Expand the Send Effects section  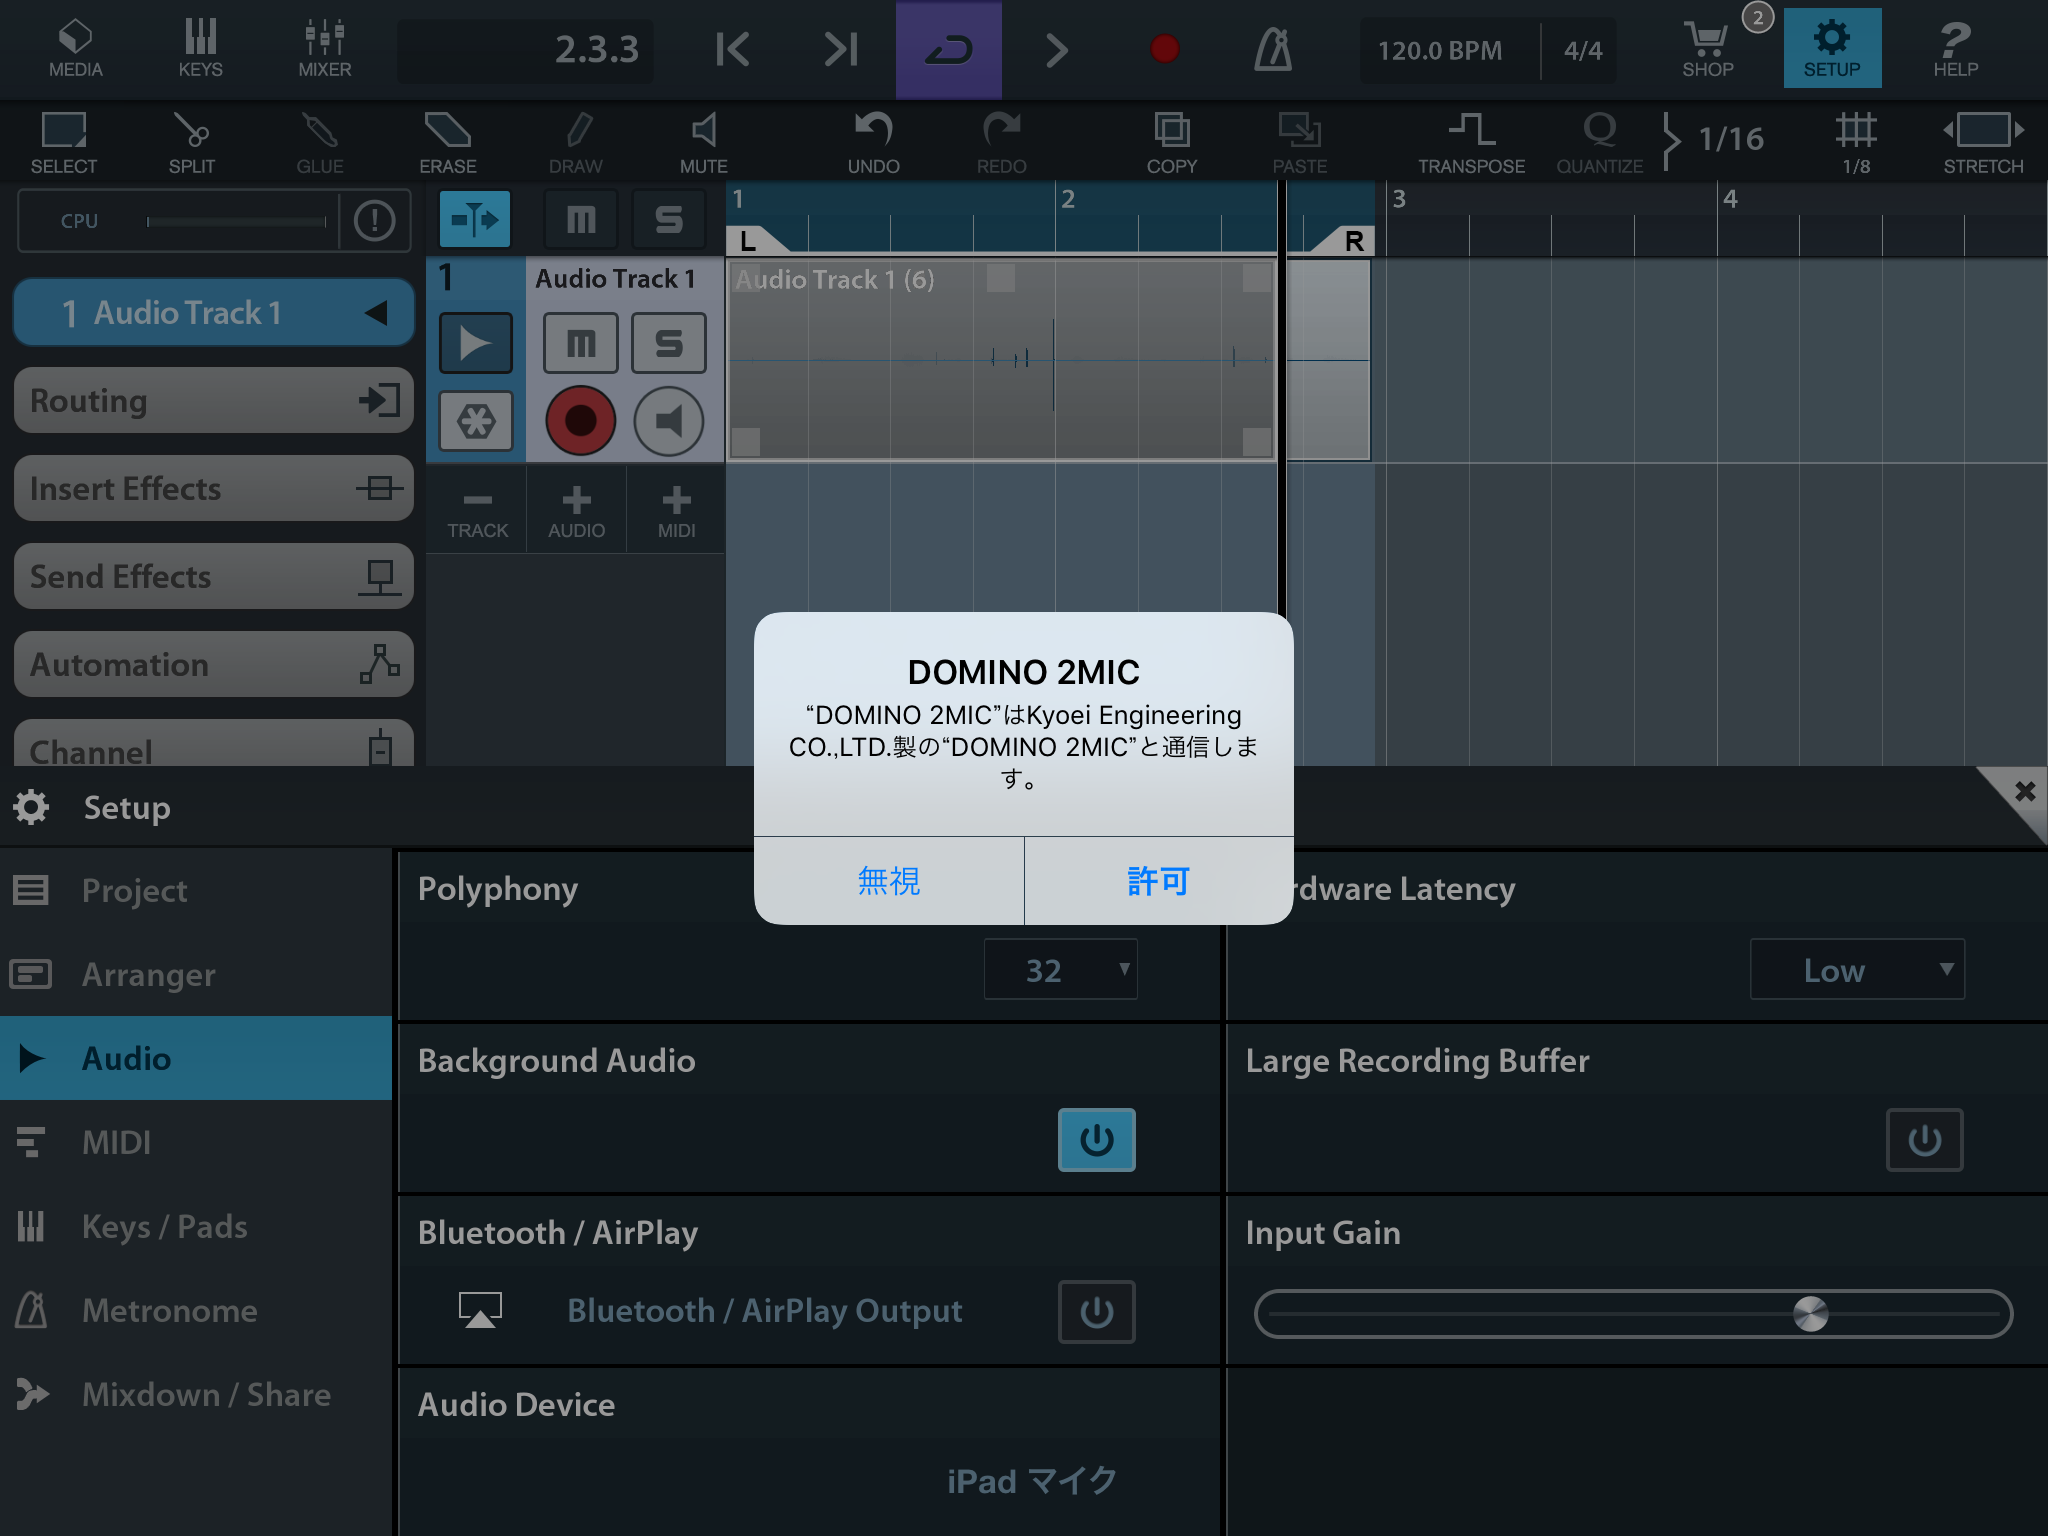click(213, 577)
